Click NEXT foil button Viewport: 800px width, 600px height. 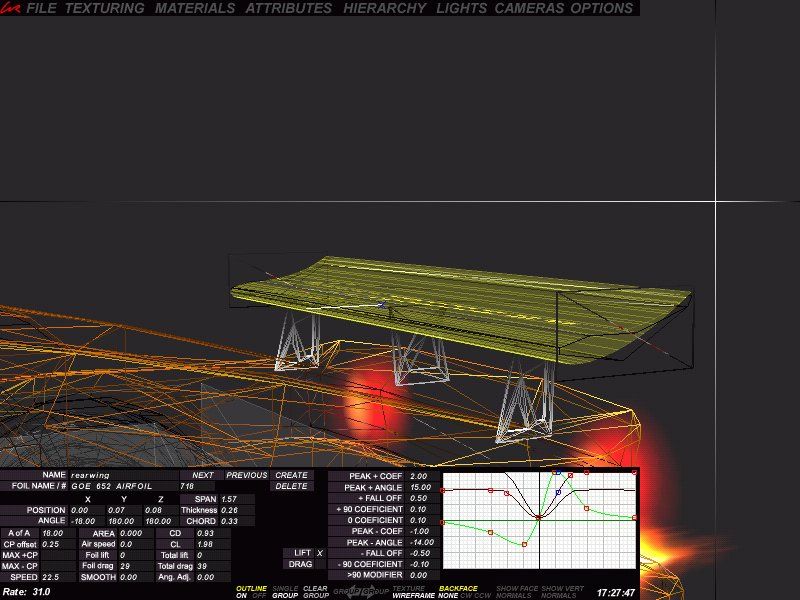[203, 475]
